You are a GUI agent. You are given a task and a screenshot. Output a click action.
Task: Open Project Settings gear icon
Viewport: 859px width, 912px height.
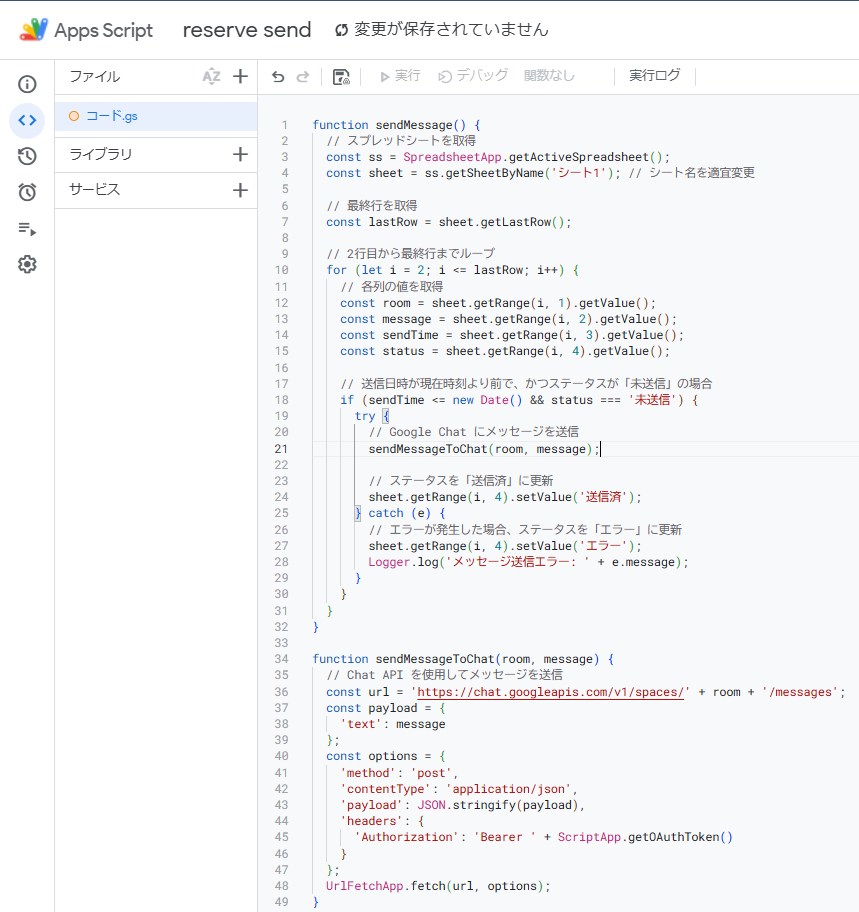click(x=27, y=265)
